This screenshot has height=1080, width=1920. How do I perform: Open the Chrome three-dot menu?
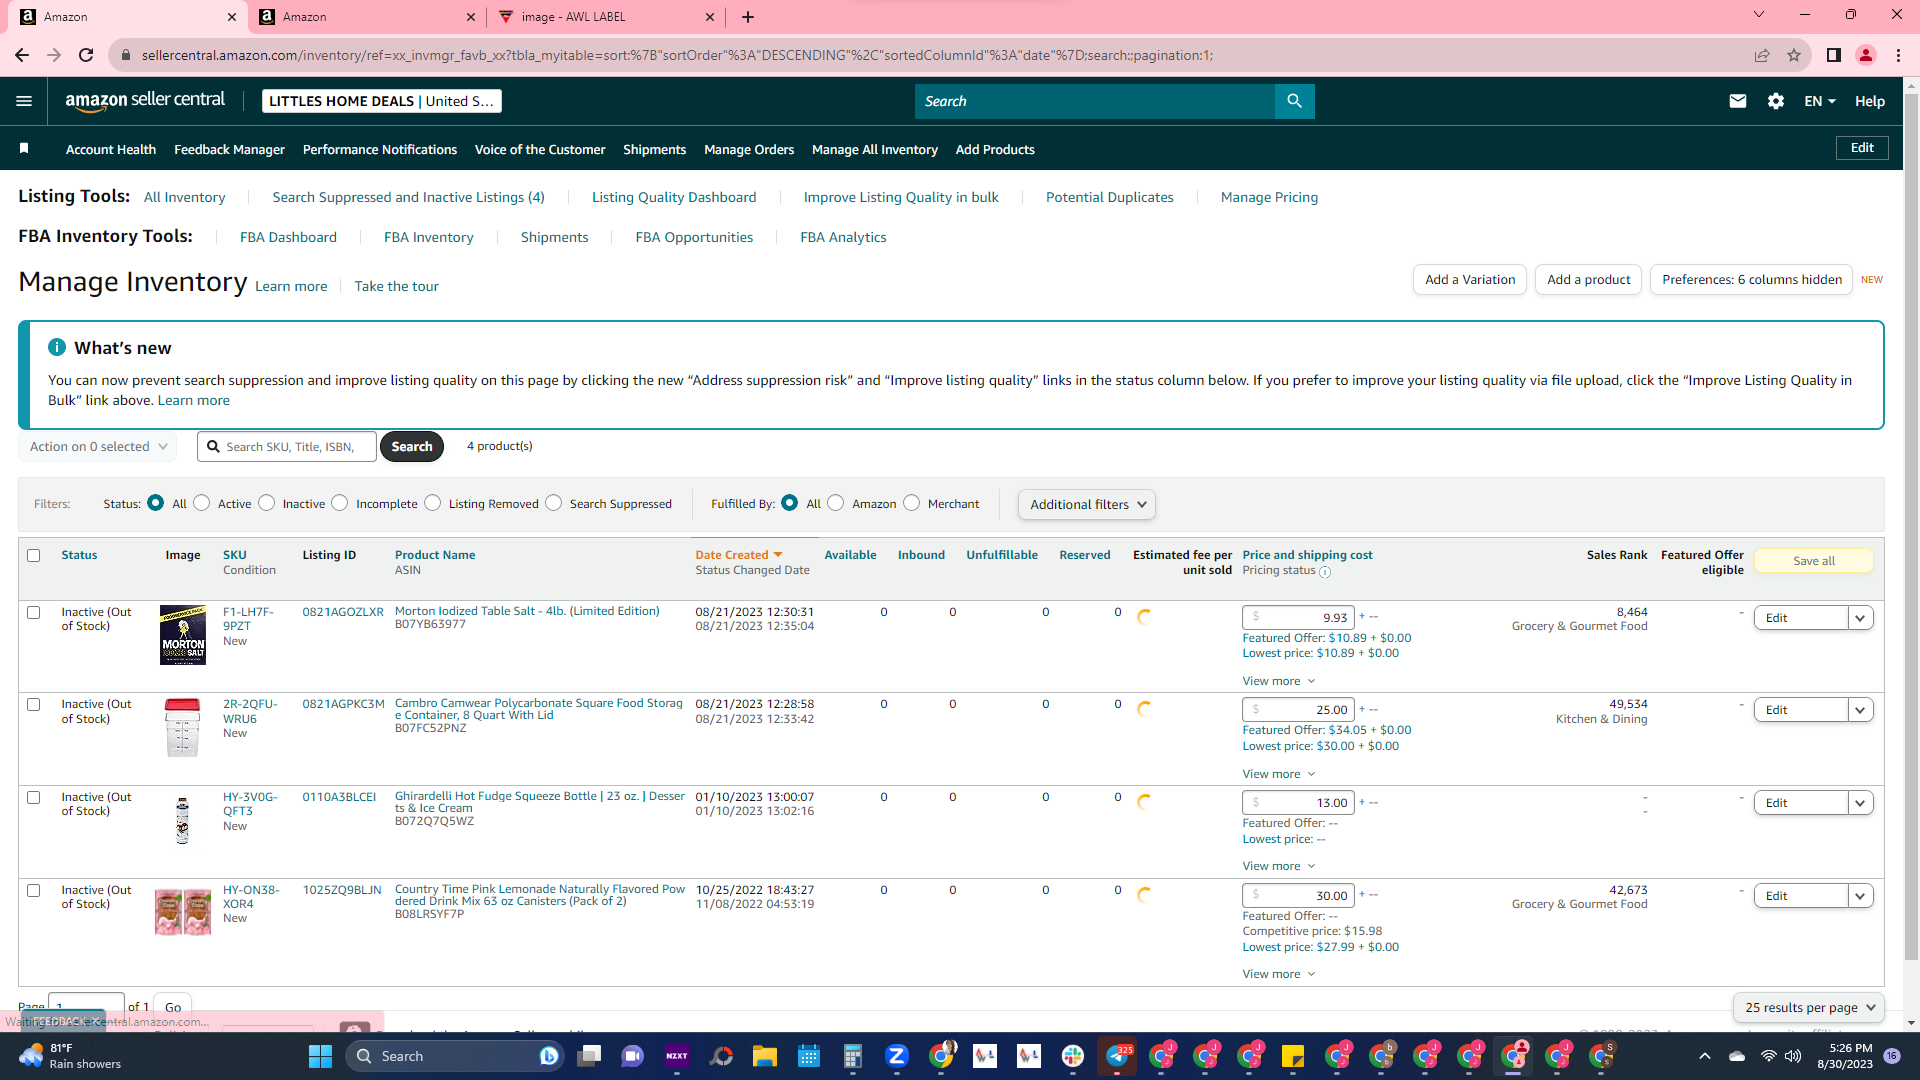pos(1898,55)
